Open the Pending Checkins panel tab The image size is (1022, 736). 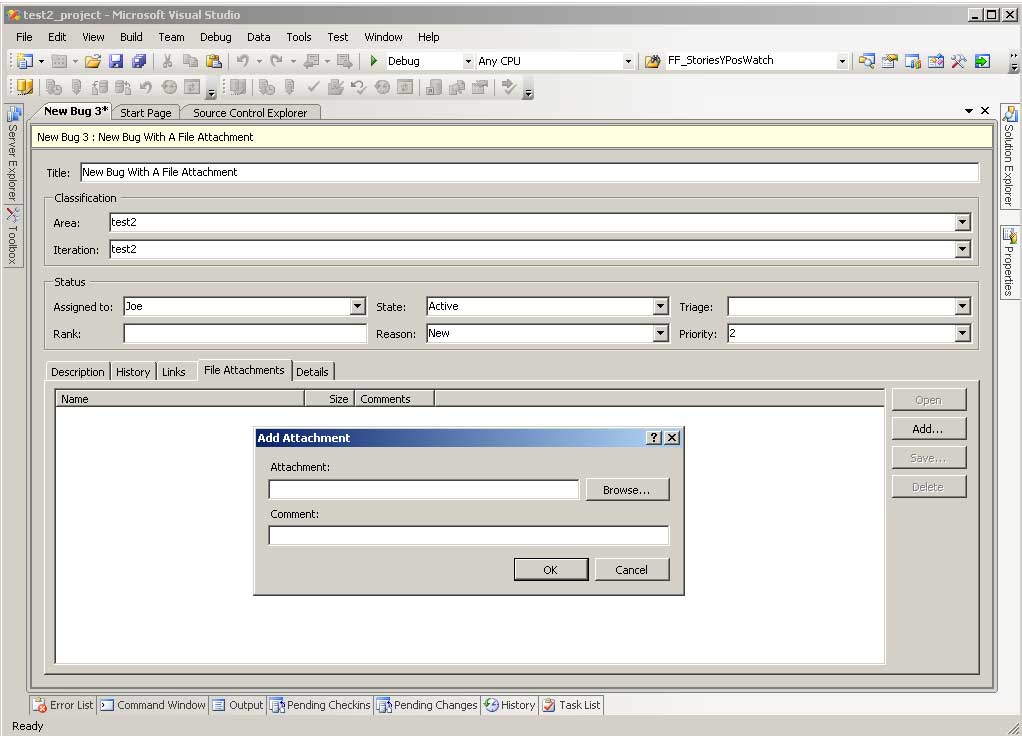pos(320,705)
